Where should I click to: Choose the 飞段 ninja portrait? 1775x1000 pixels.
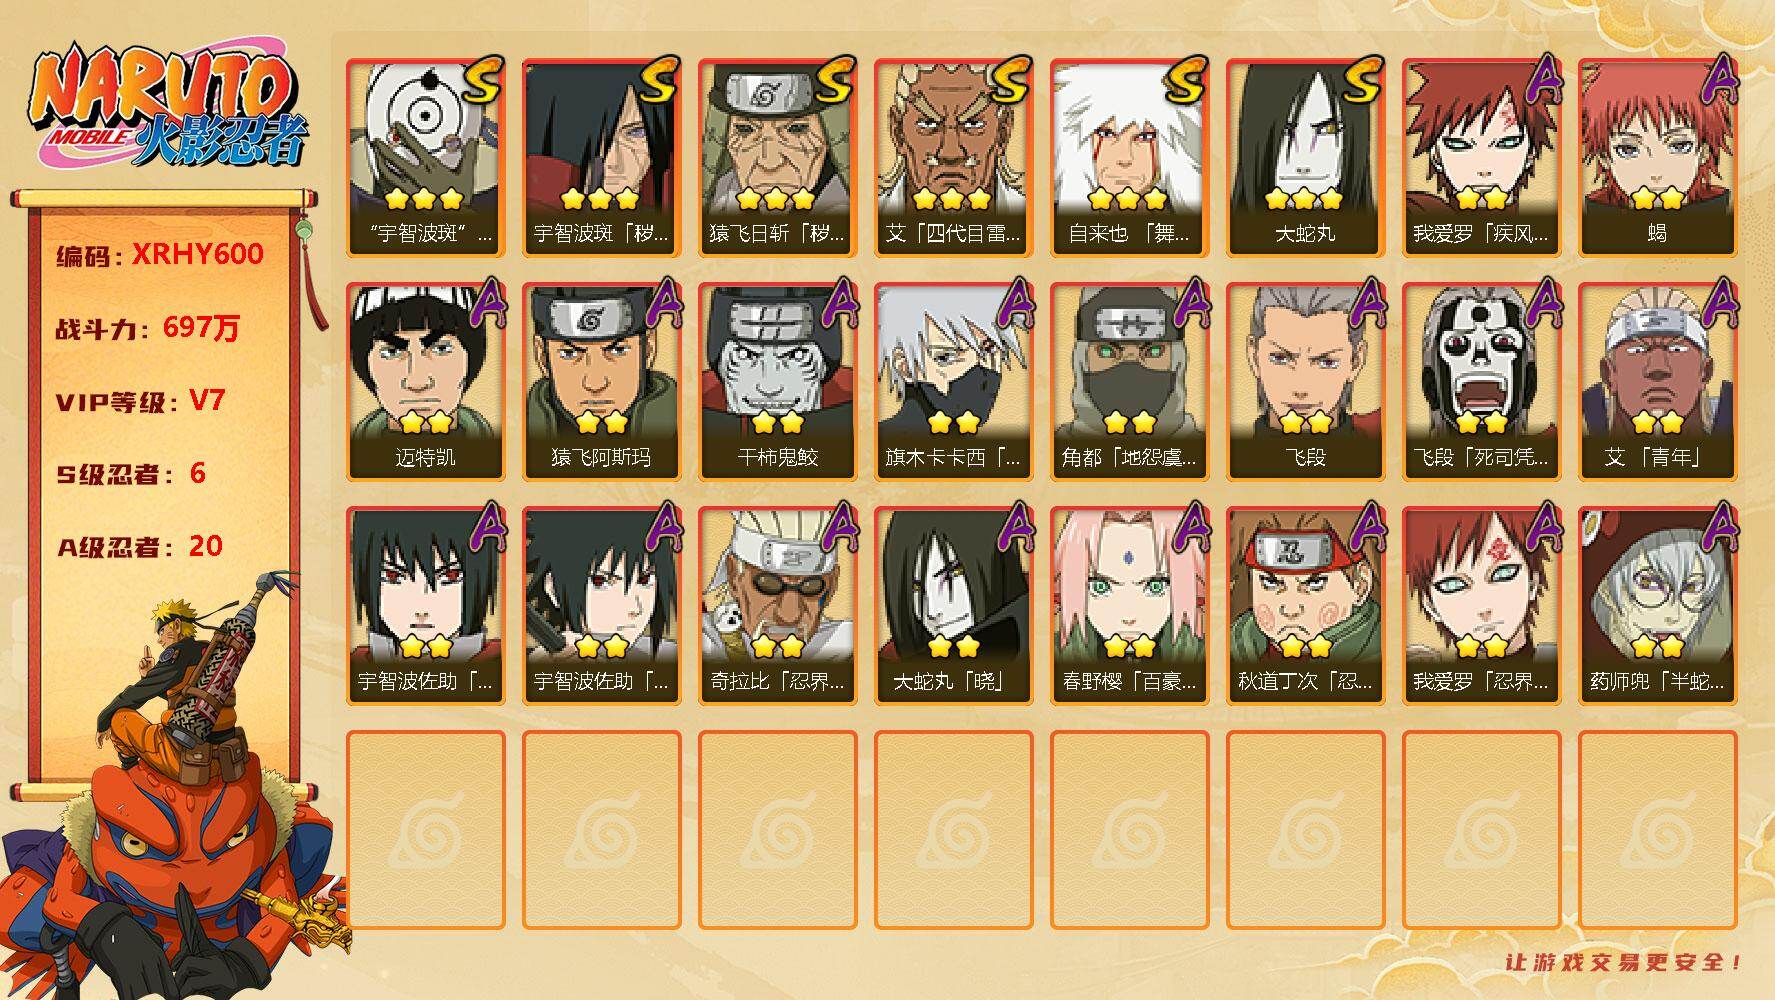coord(1305,382)
